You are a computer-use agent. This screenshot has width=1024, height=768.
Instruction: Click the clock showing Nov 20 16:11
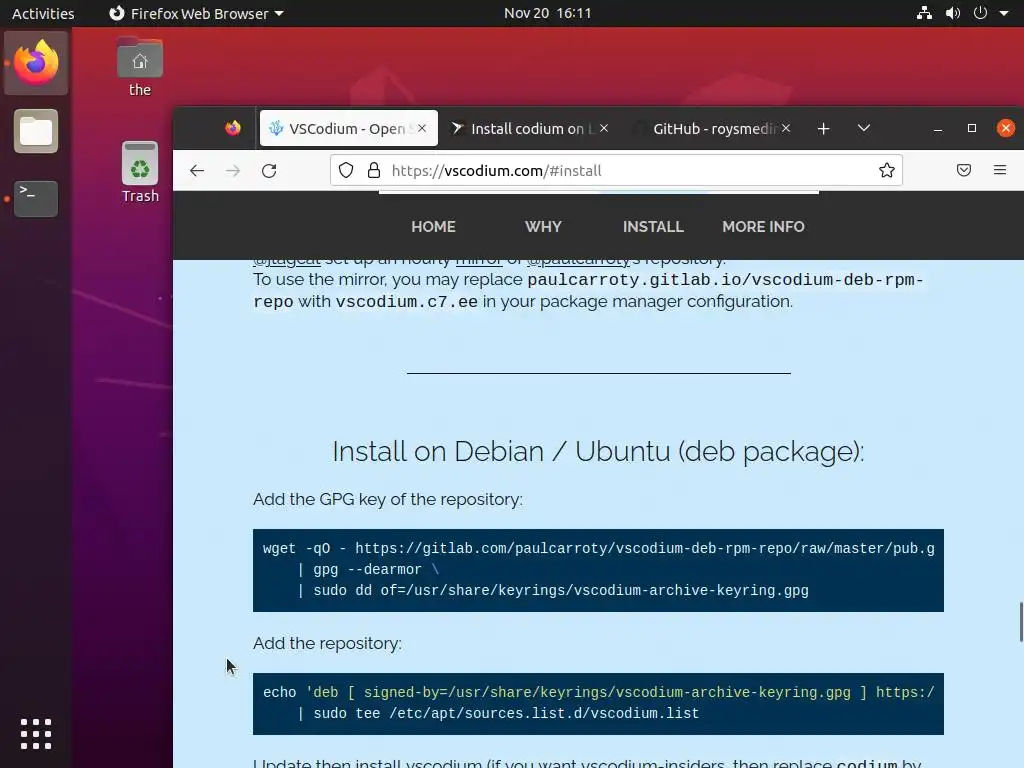click(547, 13)
